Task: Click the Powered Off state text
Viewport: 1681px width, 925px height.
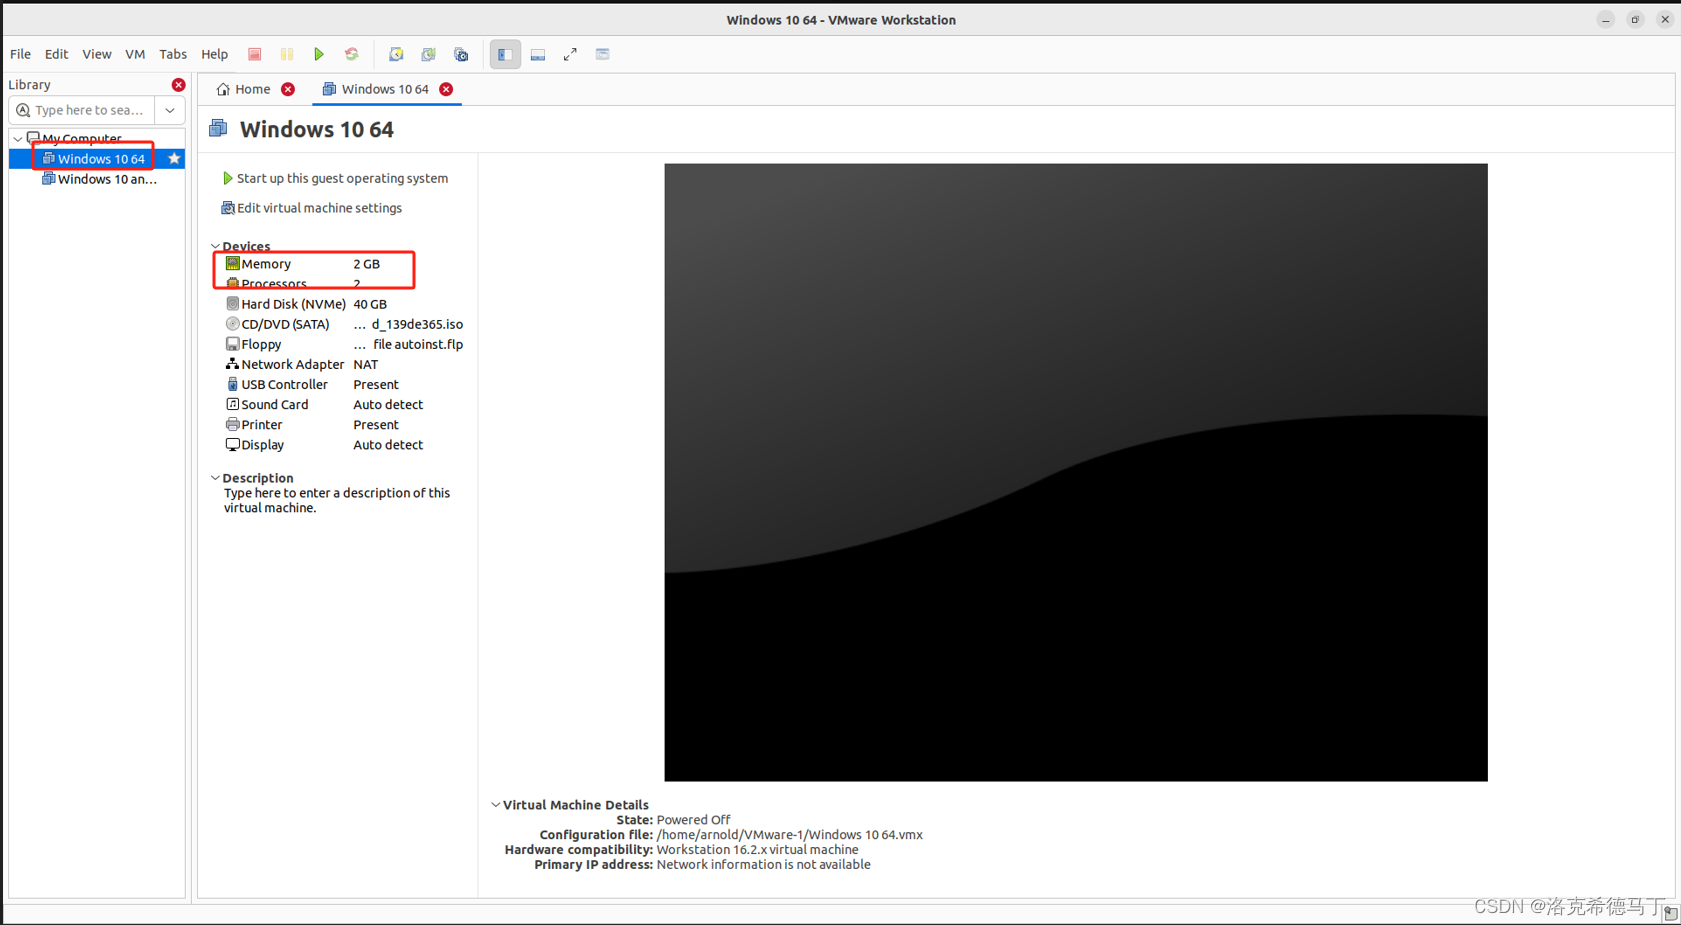Action: [693, 819]
